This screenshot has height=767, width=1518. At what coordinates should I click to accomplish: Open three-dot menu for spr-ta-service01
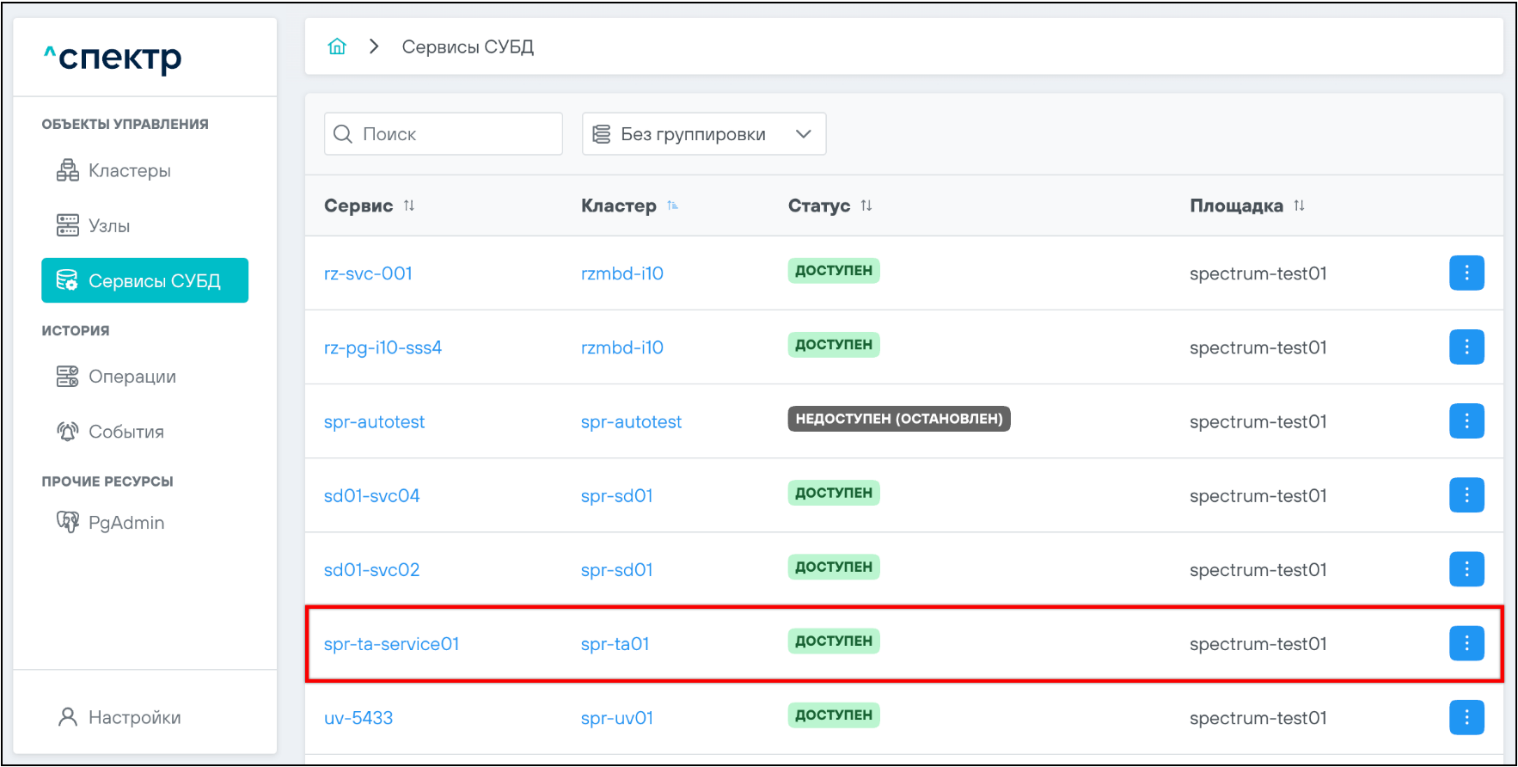(1466, 643)
